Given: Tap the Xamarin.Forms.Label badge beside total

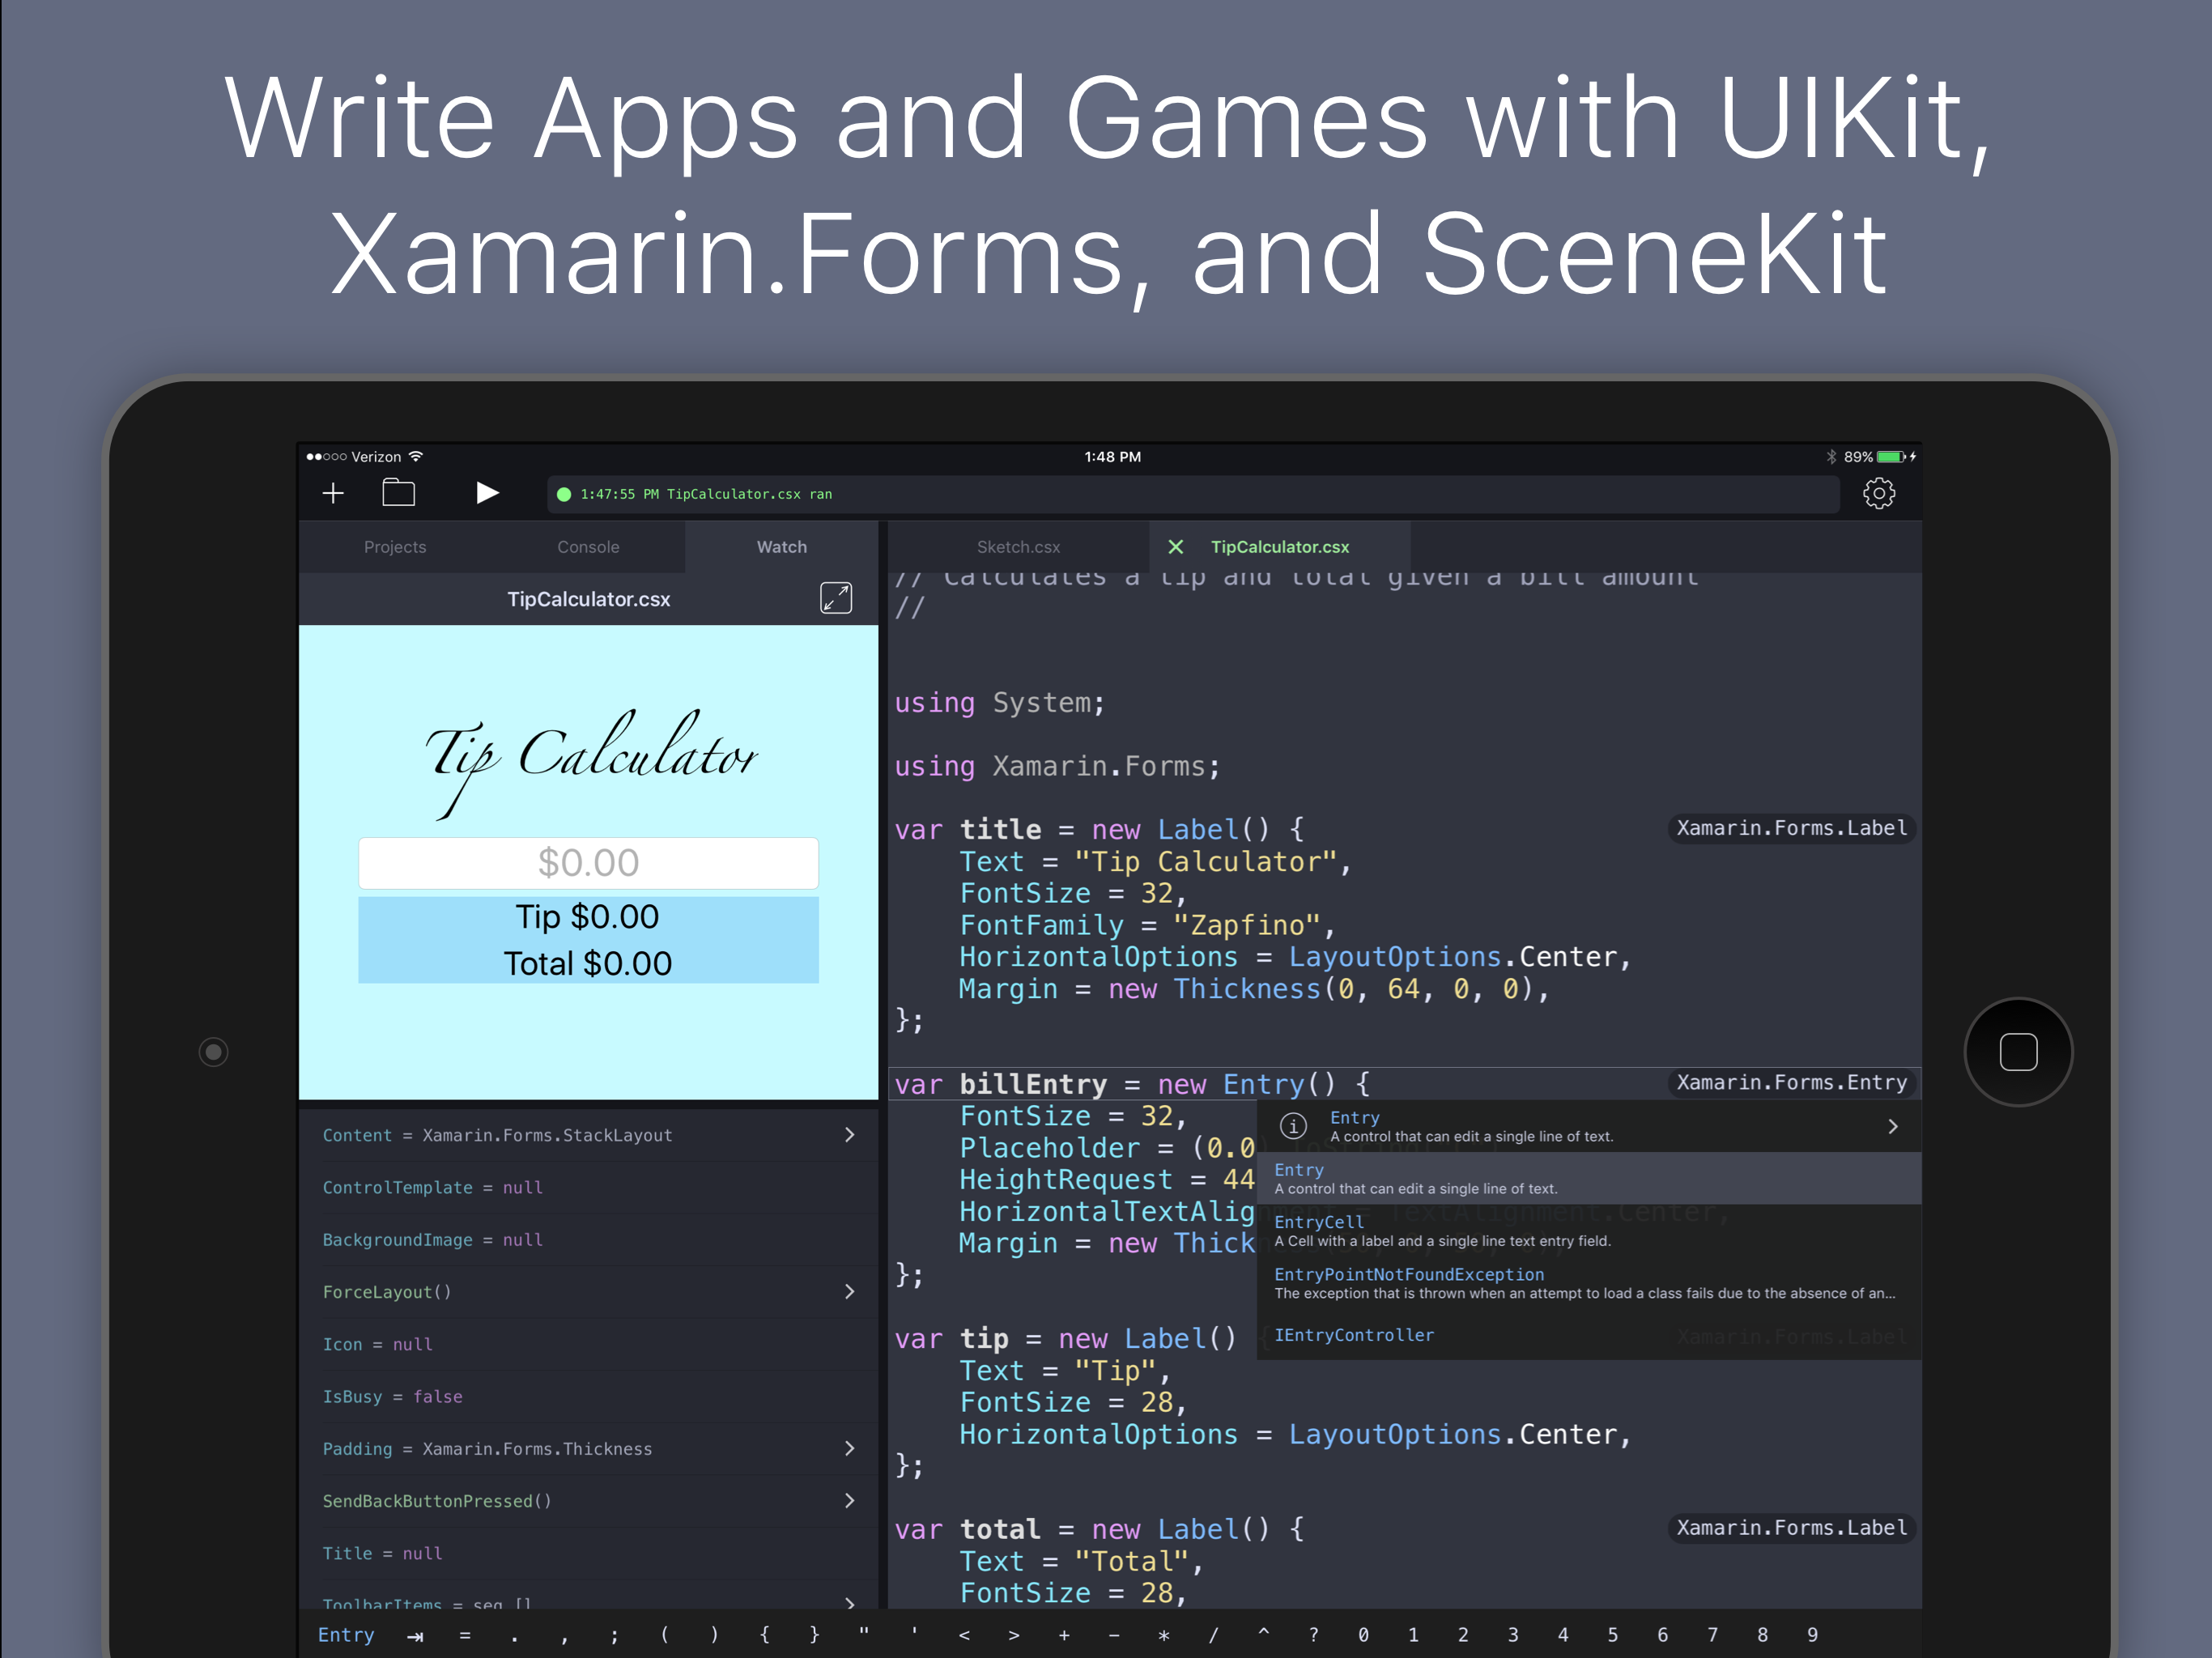Looking at the screenshot, I should click(1791, 1528).
